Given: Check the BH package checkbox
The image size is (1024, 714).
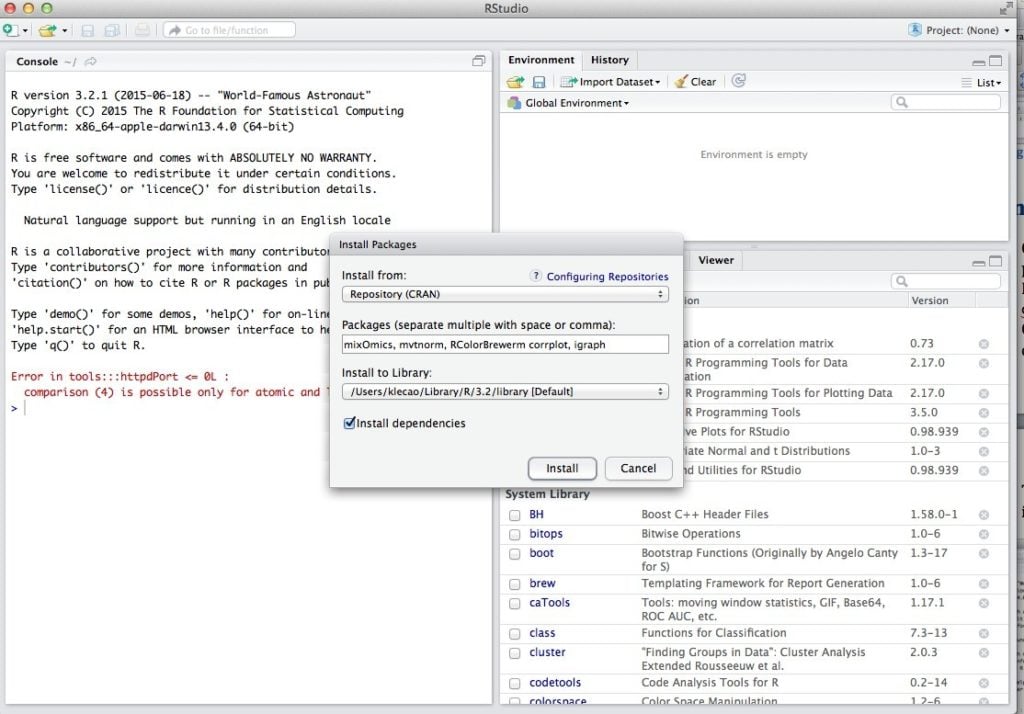Looking at the screenshot, I should tap(515, 515).
